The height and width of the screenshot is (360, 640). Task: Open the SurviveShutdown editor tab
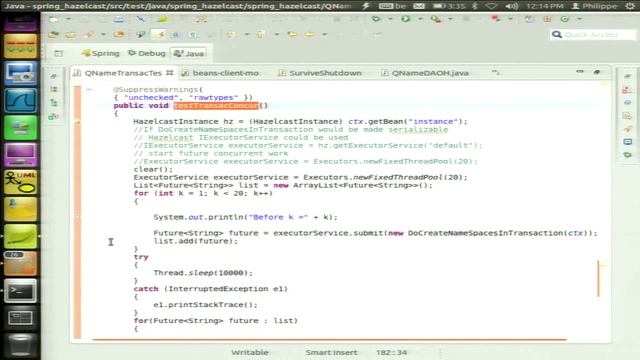[320, 73]
